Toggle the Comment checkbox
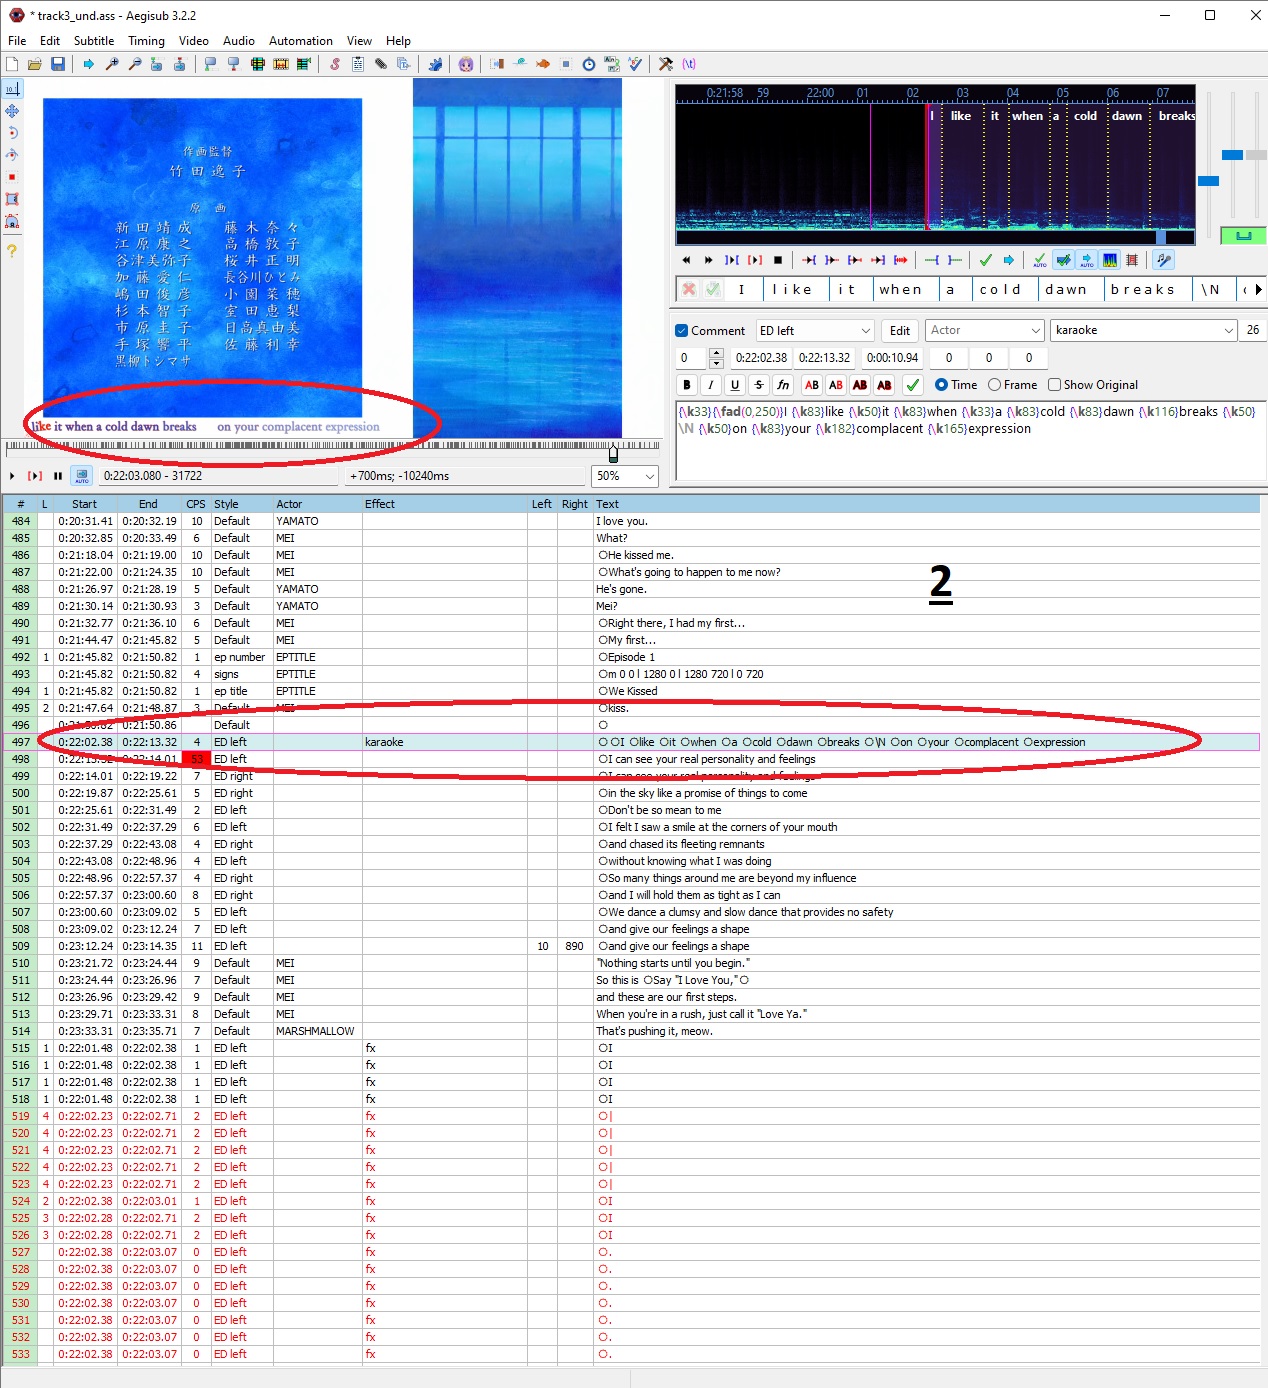The height and width of the screenshot is (1388, 1268). [x=682, y=331]
